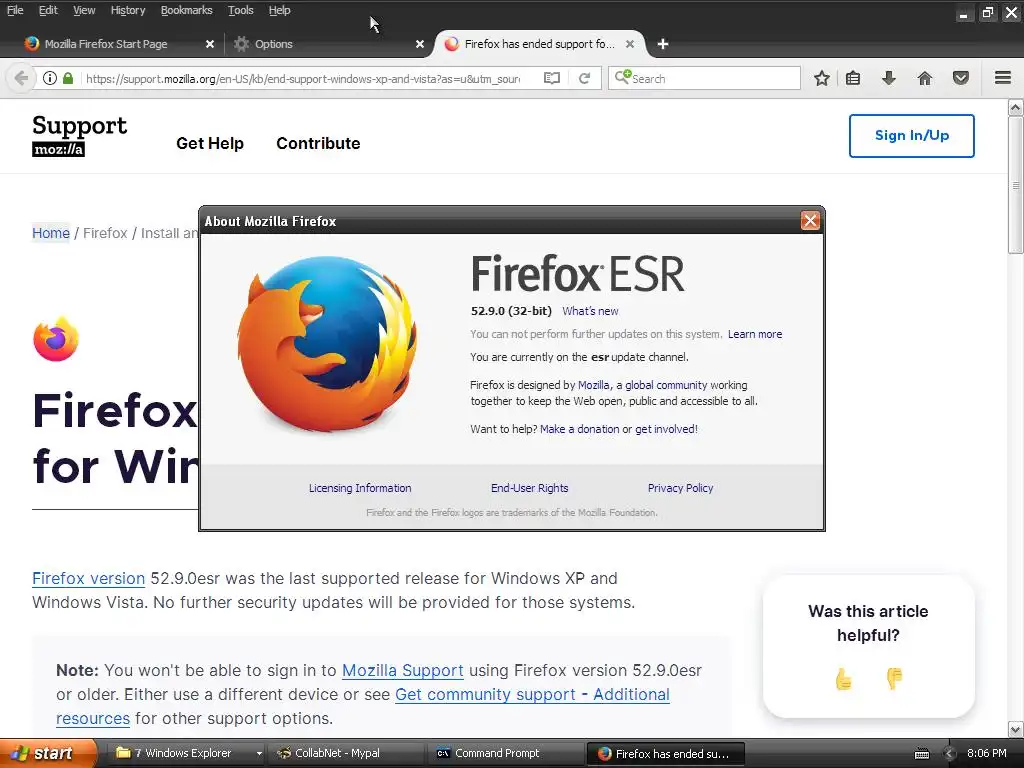1024x768 pixels.
Task: Open the Bookmarks menu
Action: pos(186,10)
